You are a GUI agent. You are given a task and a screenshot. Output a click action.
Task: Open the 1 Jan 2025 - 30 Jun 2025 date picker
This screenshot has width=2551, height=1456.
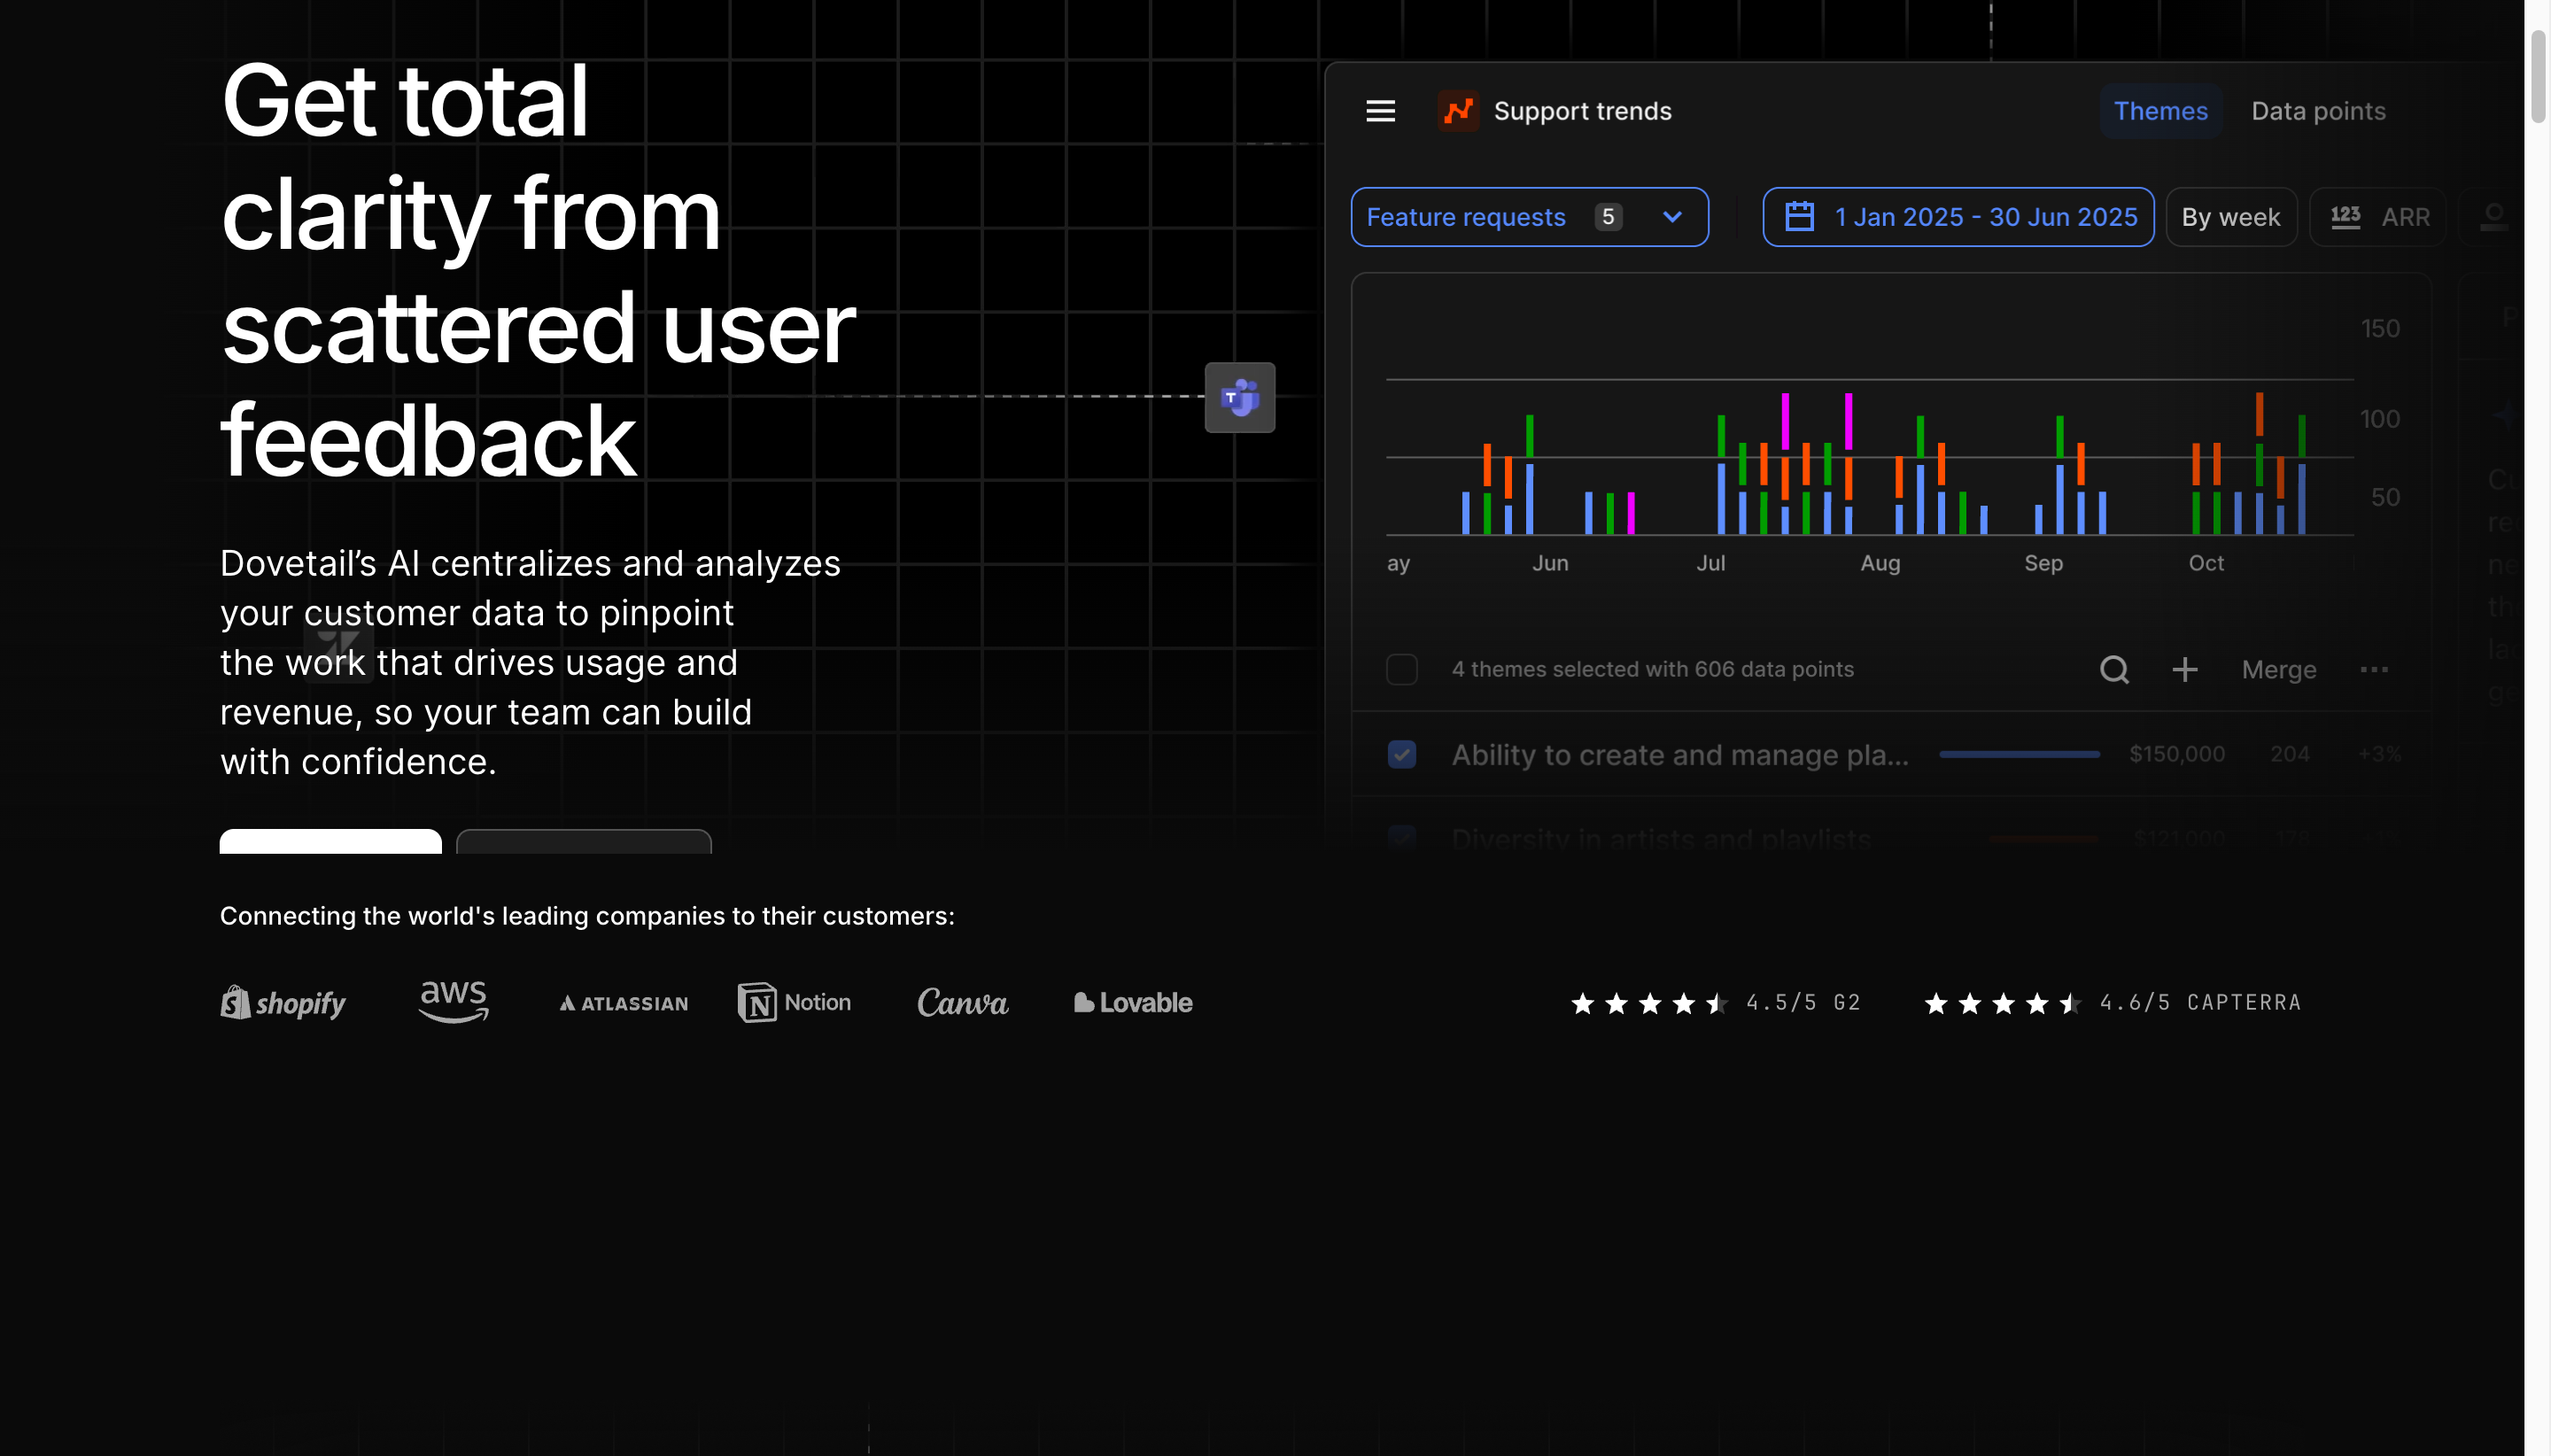[1958, 217]
